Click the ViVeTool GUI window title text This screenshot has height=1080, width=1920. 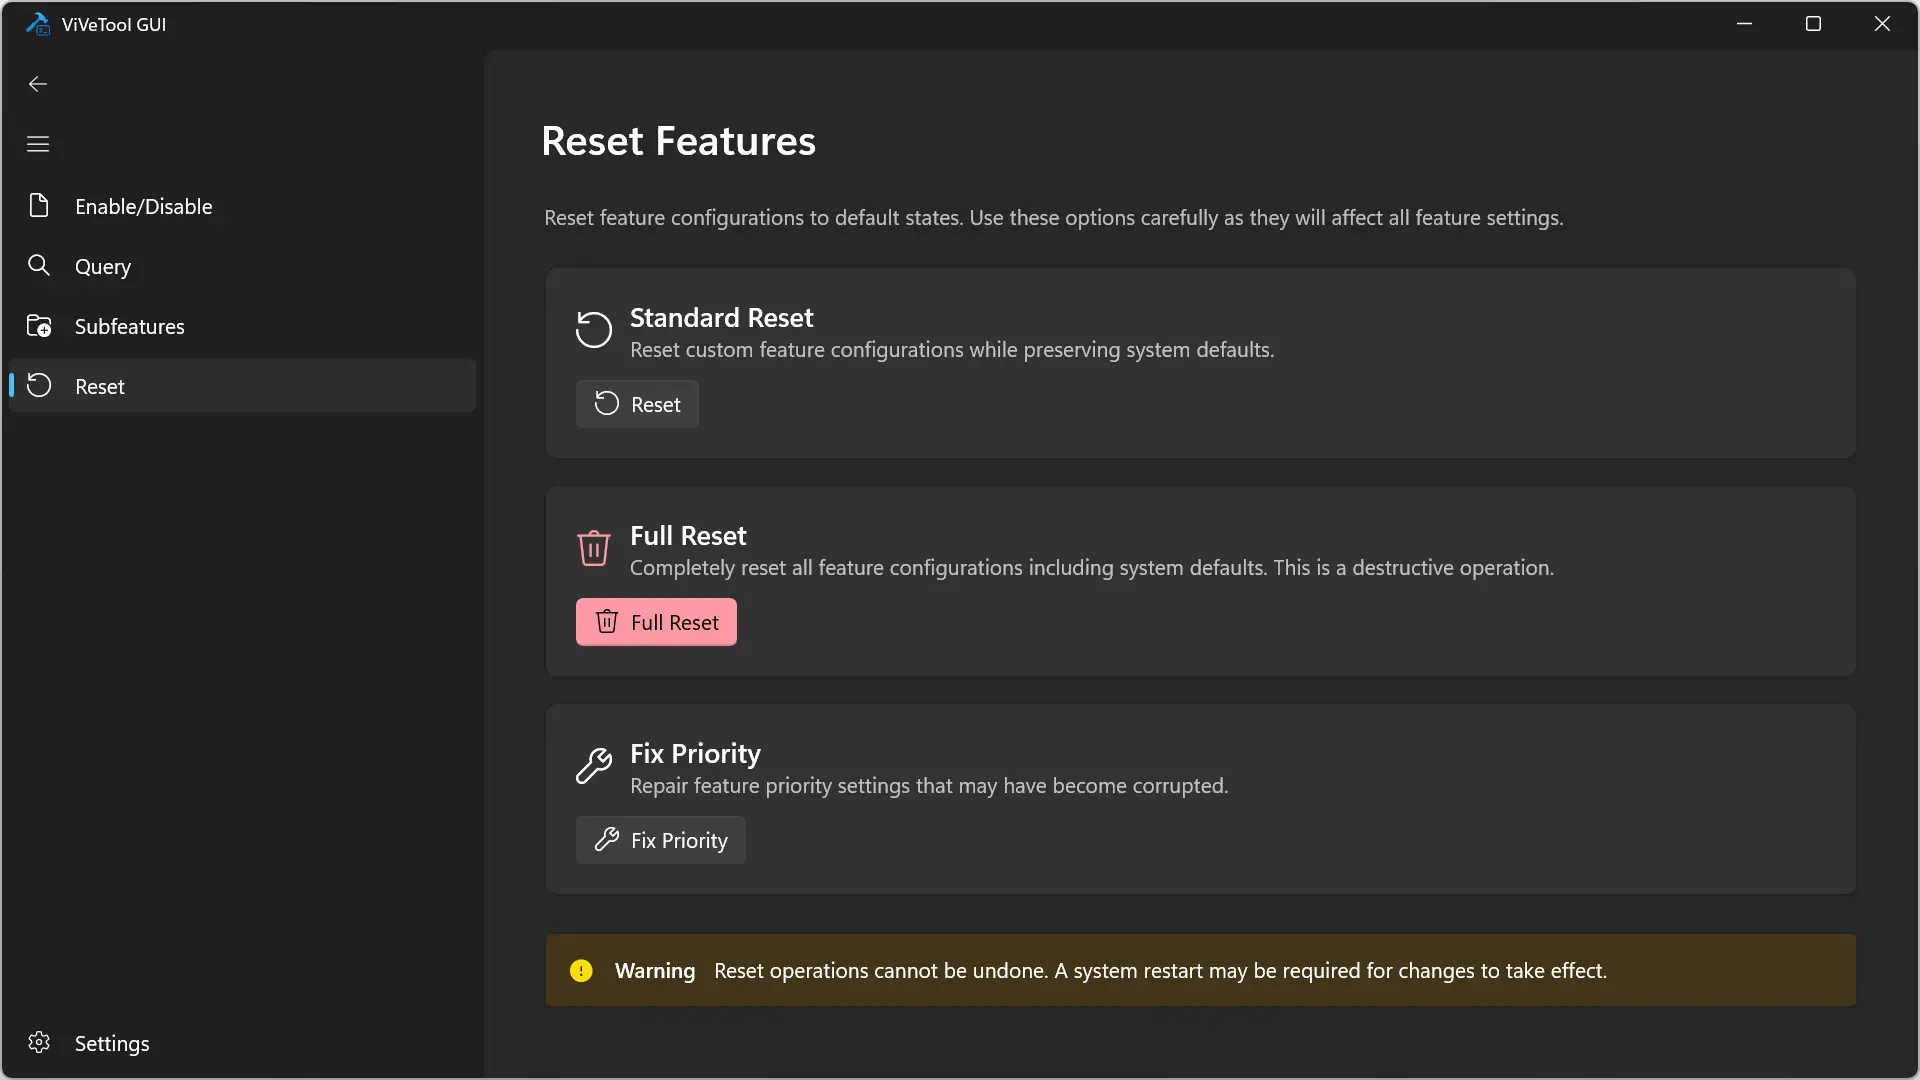click(x=114, y=24)
